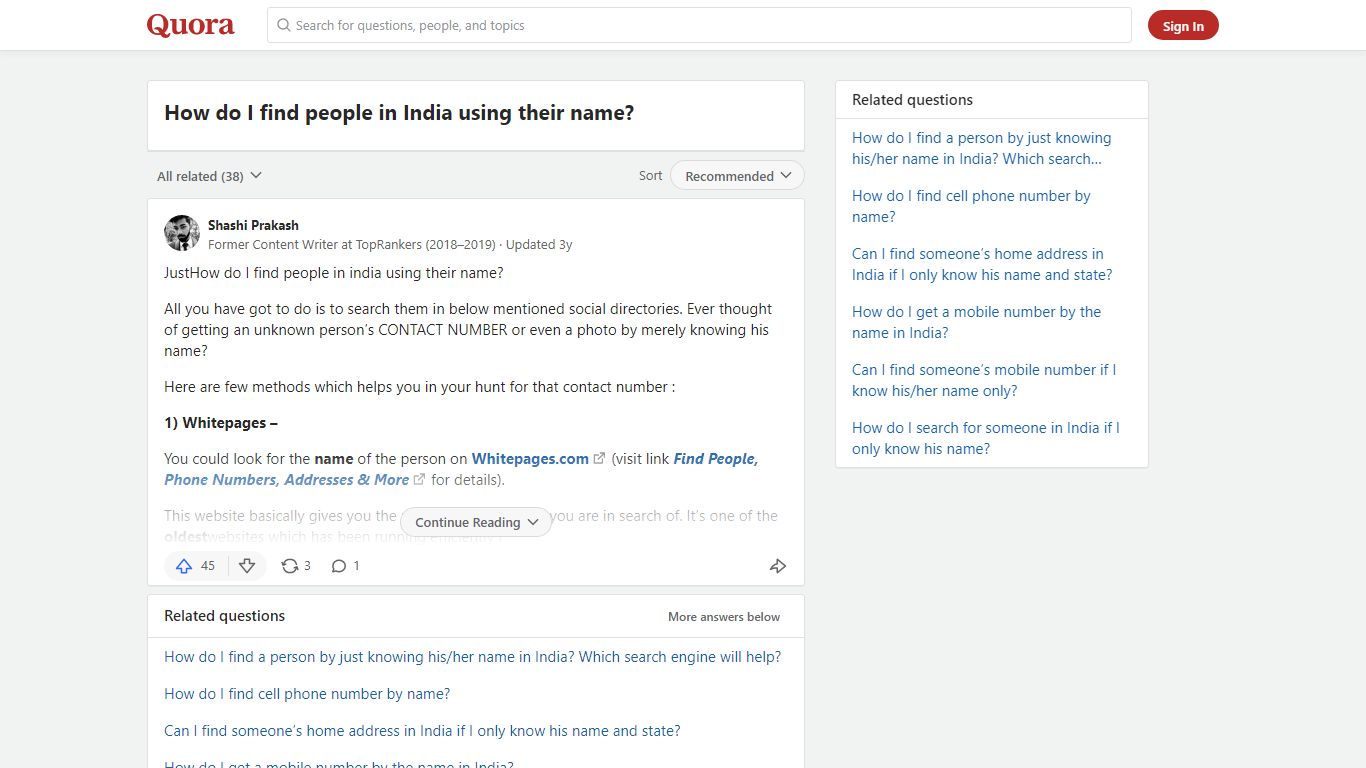The height and width of the screenshot is (768, 1366).
Task: Click the search magnifier icon
Action: pos(284,25)
